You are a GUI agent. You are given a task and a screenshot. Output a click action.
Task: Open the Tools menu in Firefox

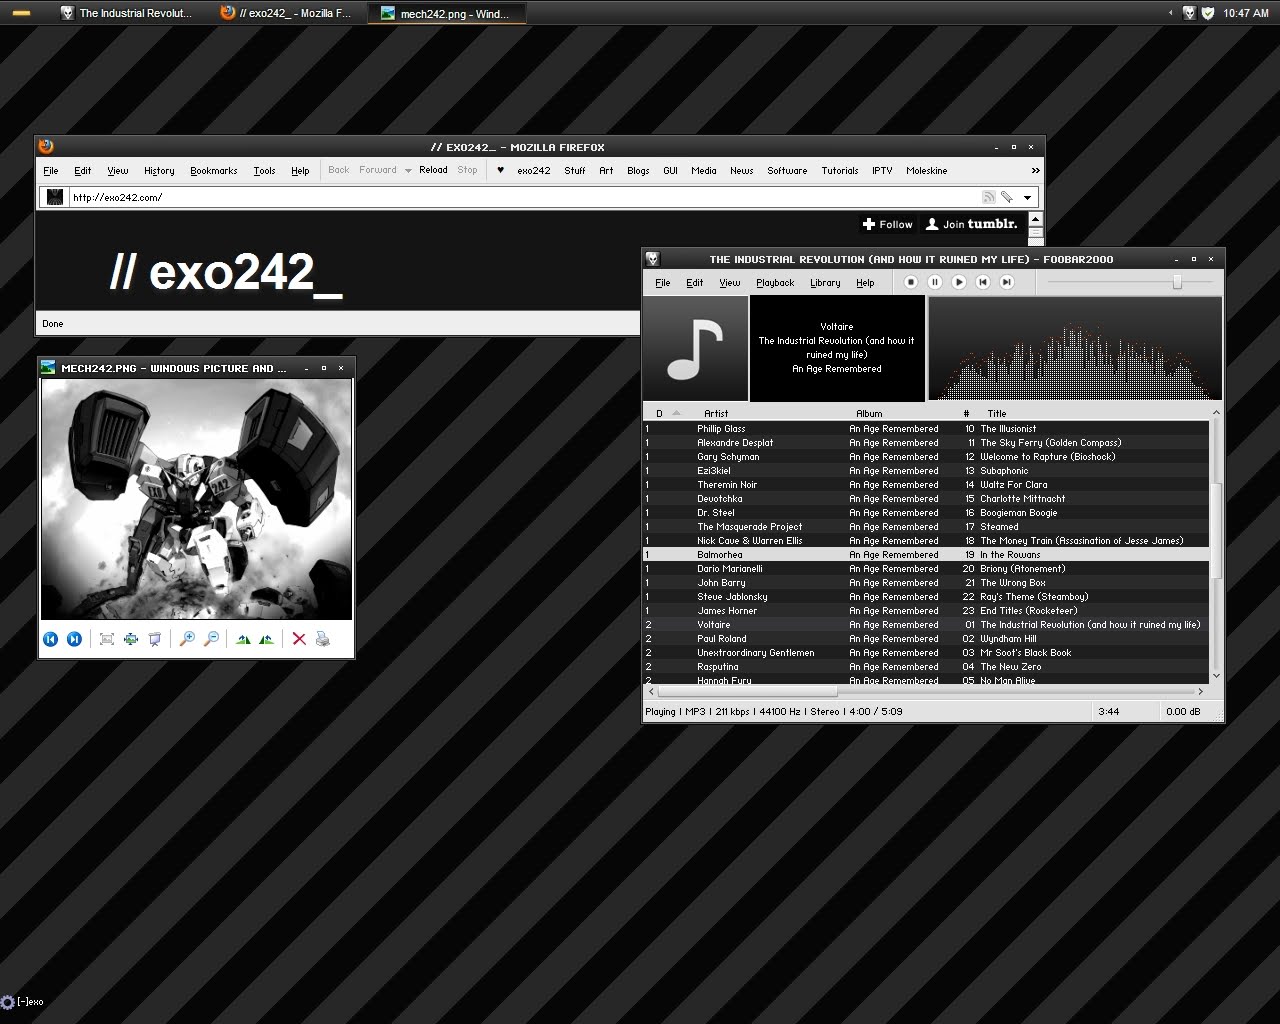pyautogui.click(x=264, y=171)
